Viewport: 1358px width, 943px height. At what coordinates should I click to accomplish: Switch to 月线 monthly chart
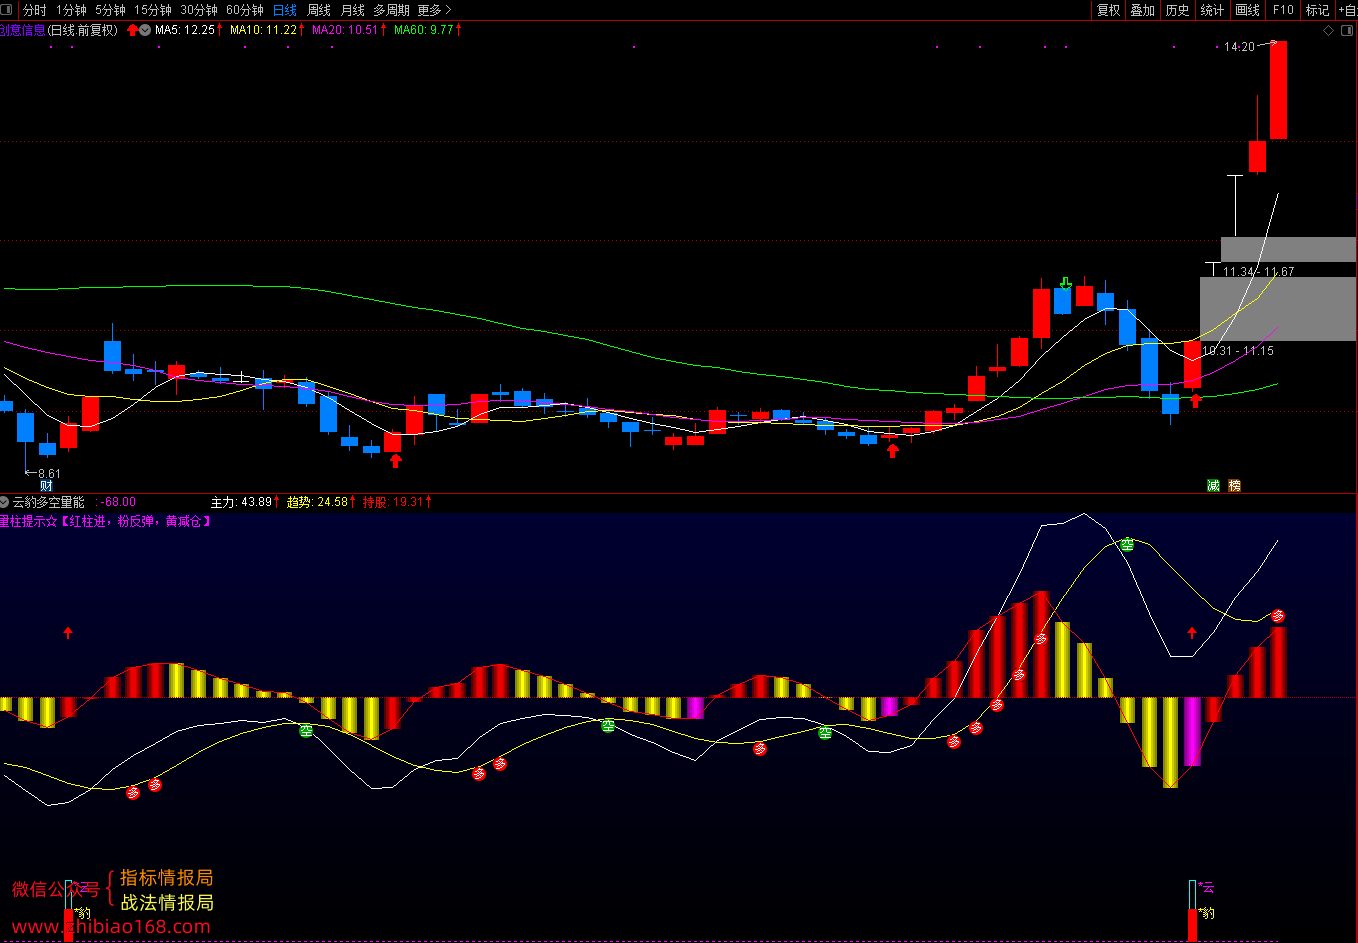point(353,10)
